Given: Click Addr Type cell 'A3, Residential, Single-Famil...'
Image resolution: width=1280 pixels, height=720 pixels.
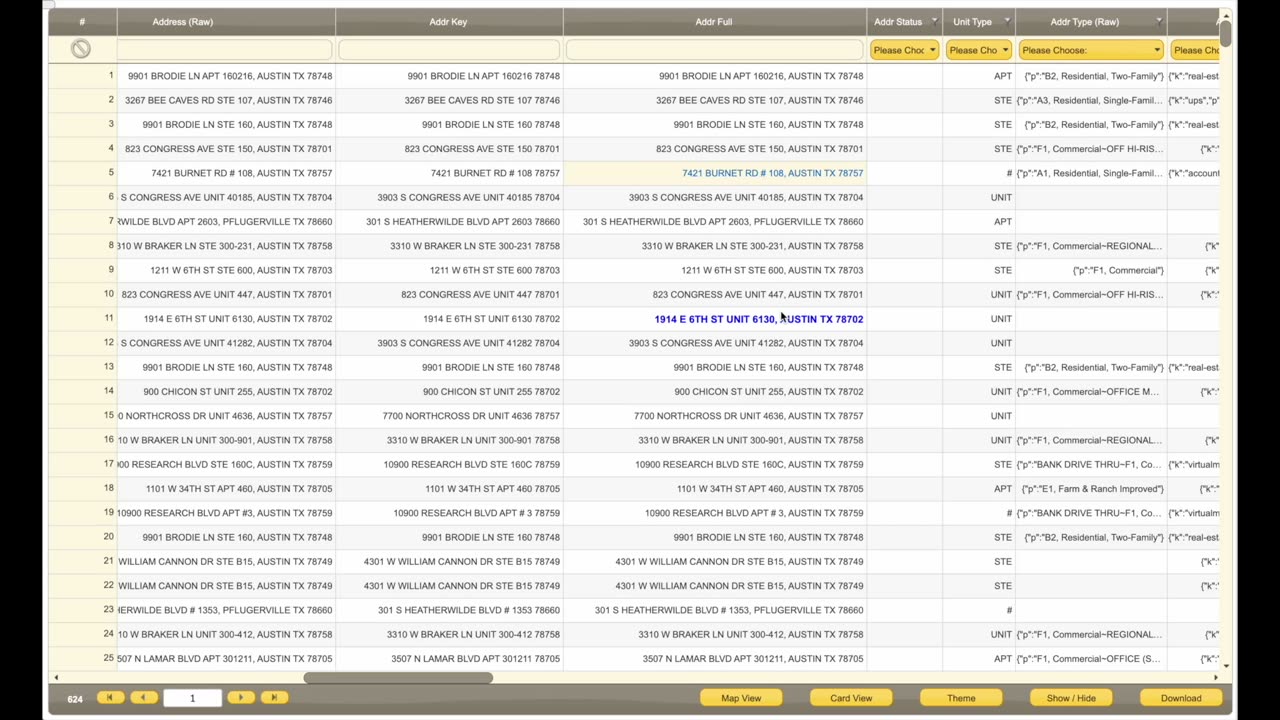Looking at the screenshot, I should coord(1090,100).
